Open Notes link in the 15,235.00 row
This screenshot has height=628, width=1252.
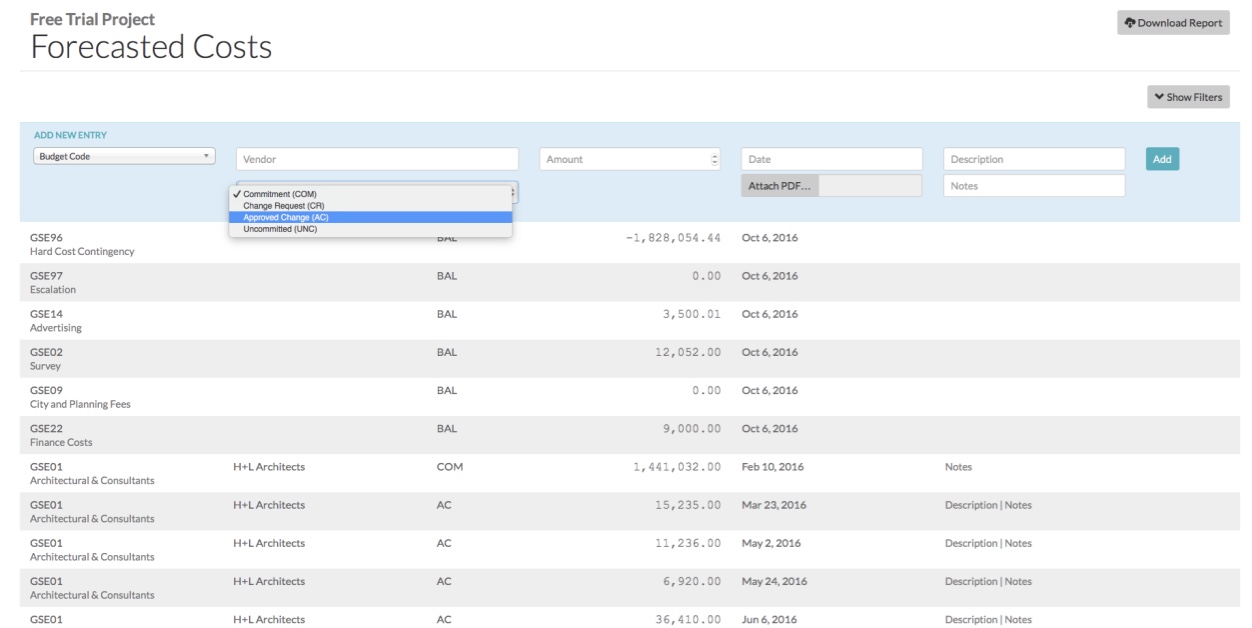1018,505
